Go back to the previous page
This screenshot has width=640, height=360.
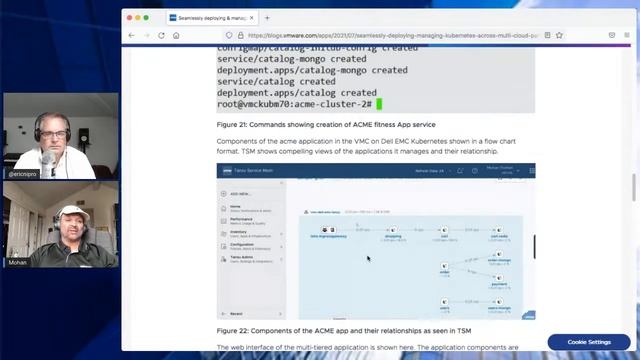(x=131, y=36)
